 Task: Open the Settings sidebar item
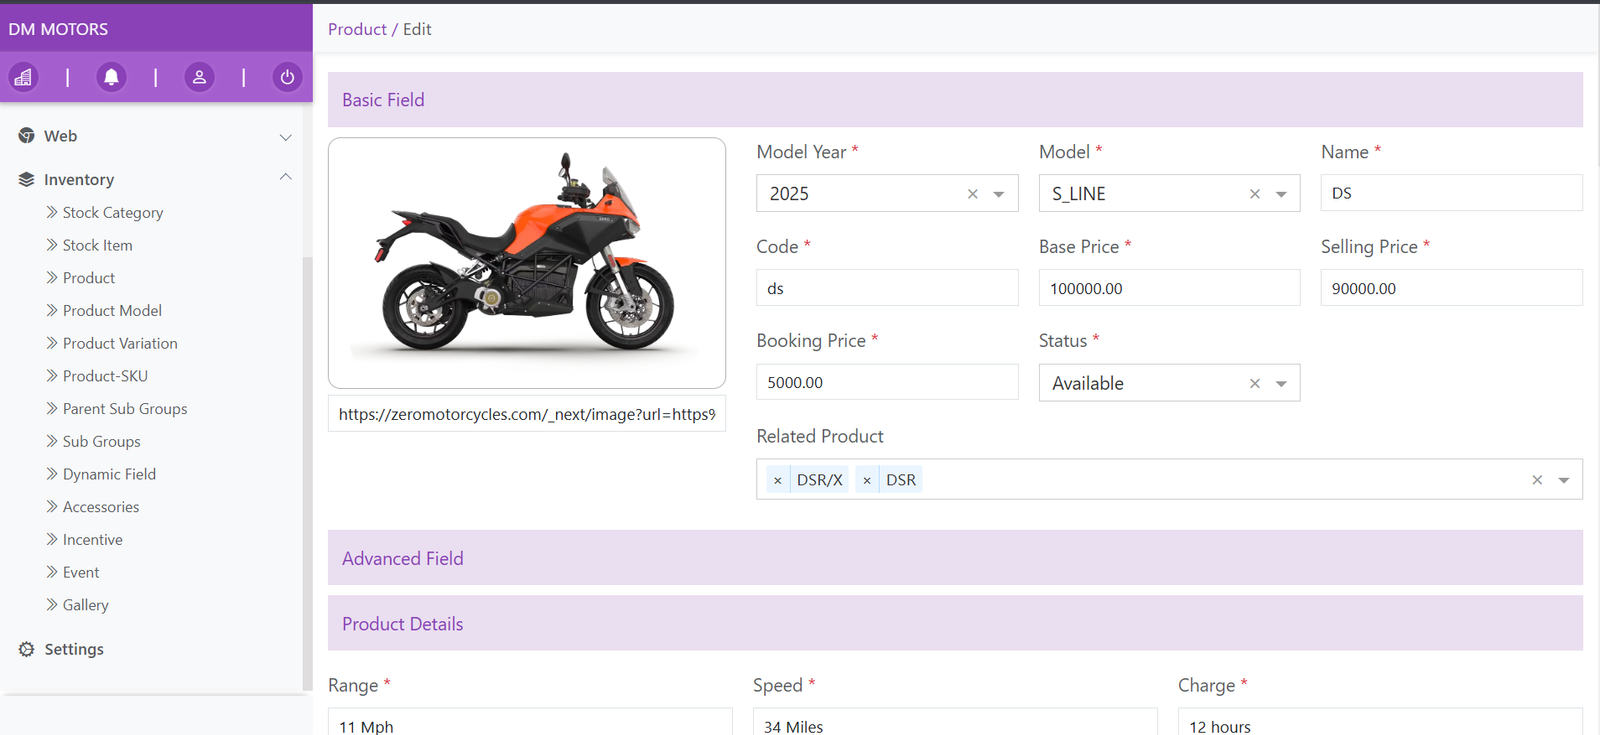click(74, 649)
